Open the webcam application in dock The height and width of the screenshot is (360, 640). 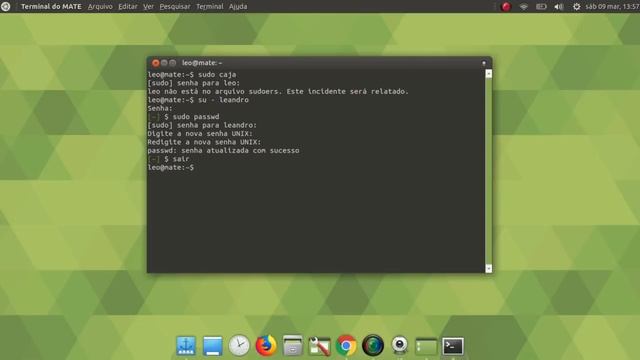400,346
